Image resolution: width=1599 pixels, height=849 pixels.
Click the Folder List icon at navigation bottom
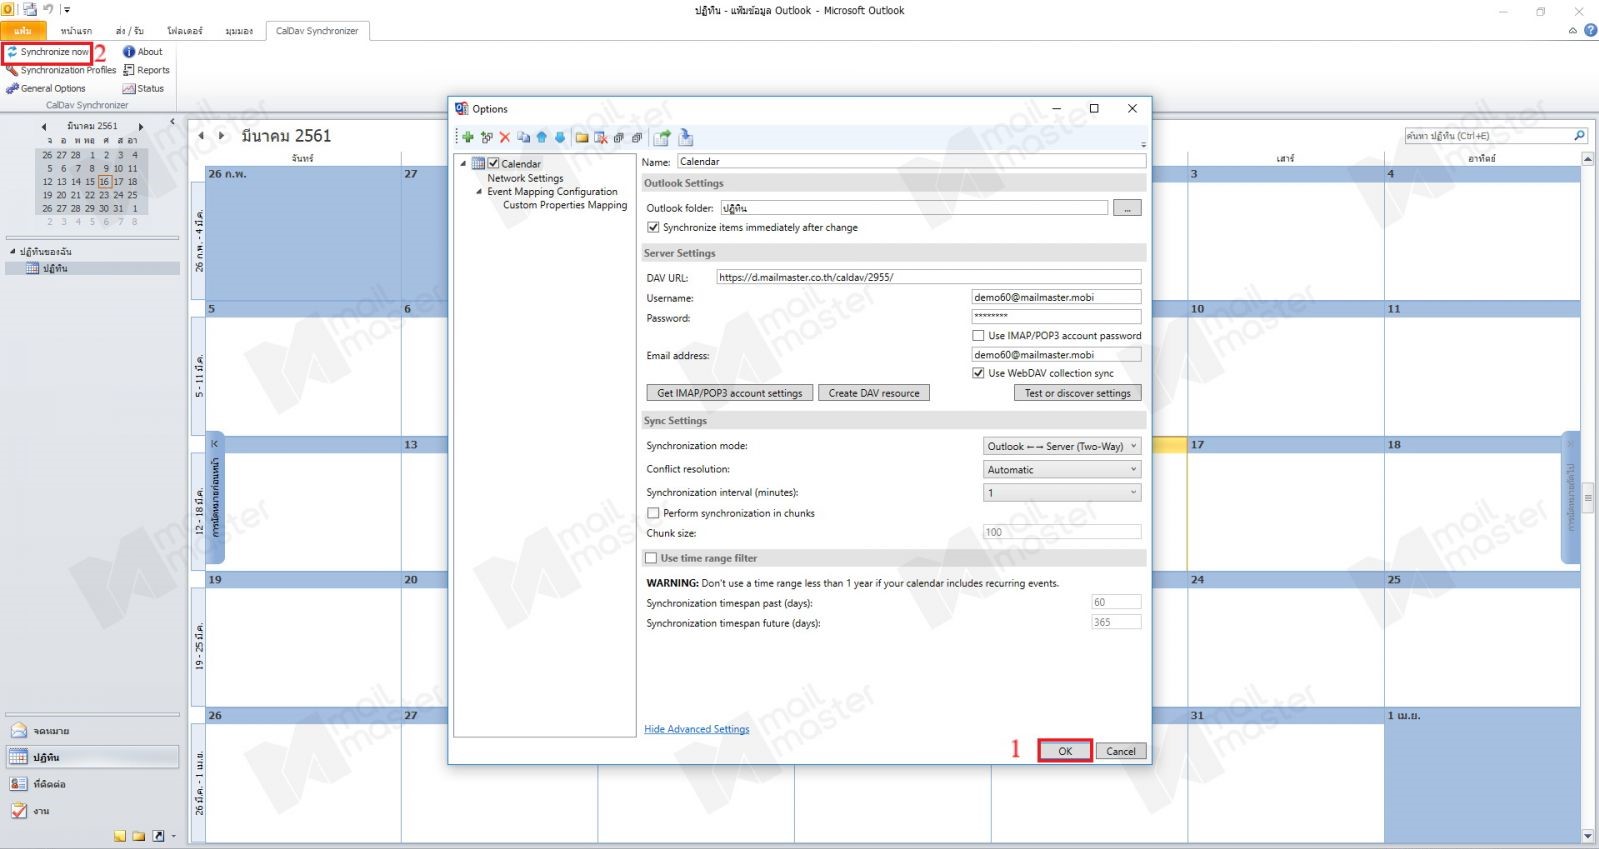tap(139, 836)
